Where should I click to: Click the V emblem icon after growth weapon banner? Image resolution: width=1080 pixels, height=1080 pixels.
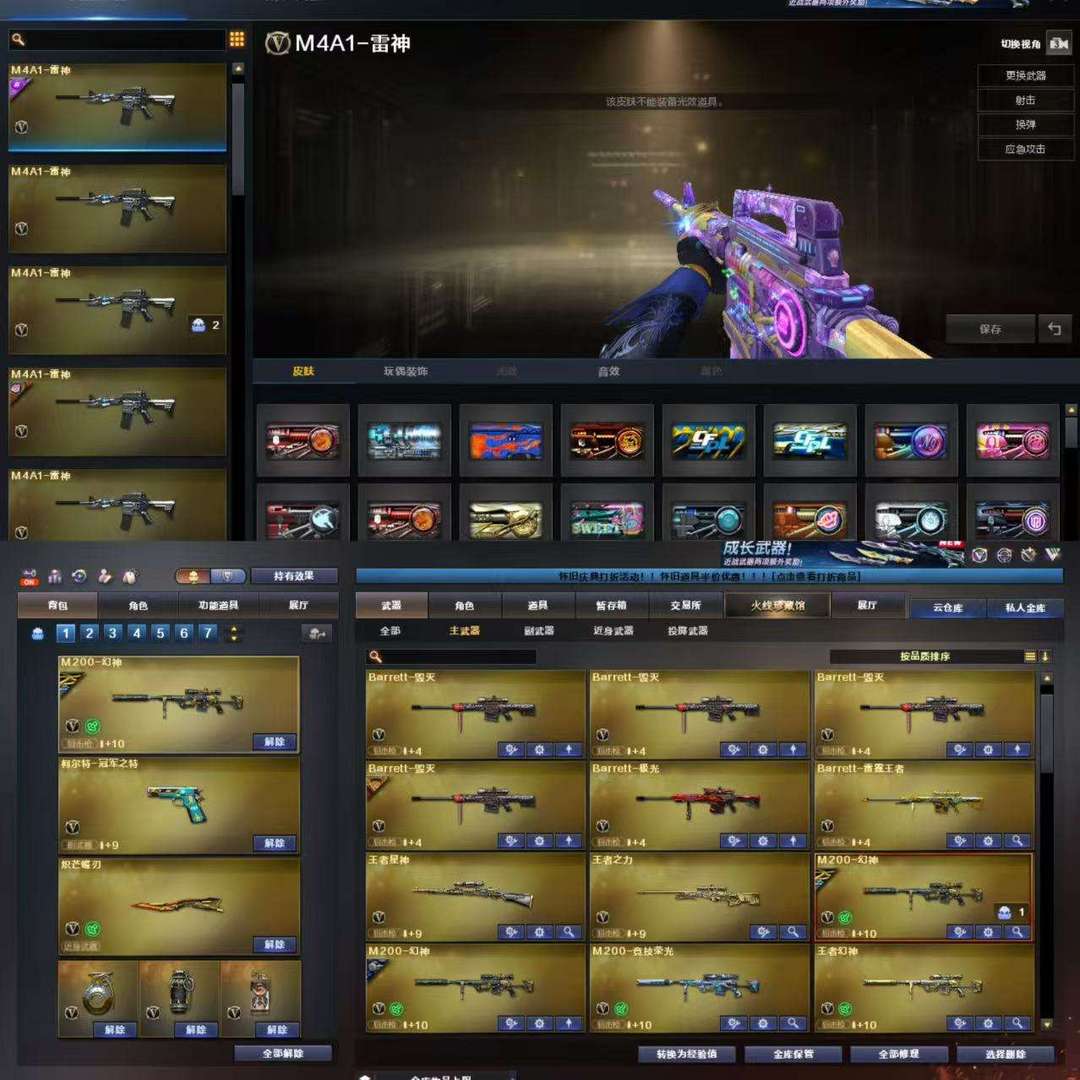(979, 555)
